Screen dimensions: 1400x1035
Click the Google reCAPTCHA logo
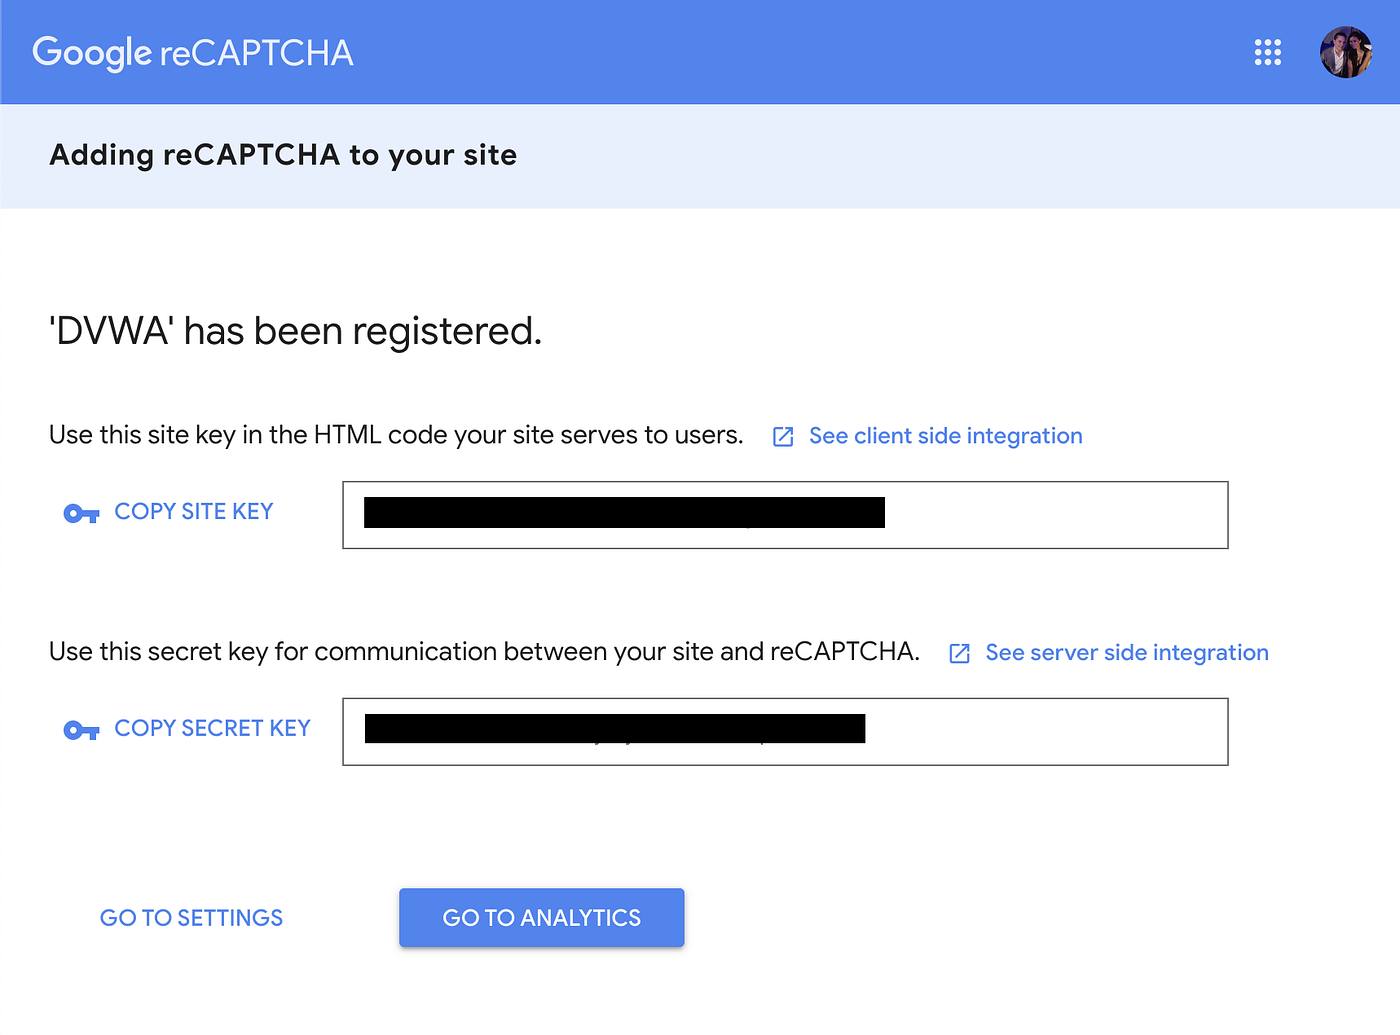(x=193, y=53)
